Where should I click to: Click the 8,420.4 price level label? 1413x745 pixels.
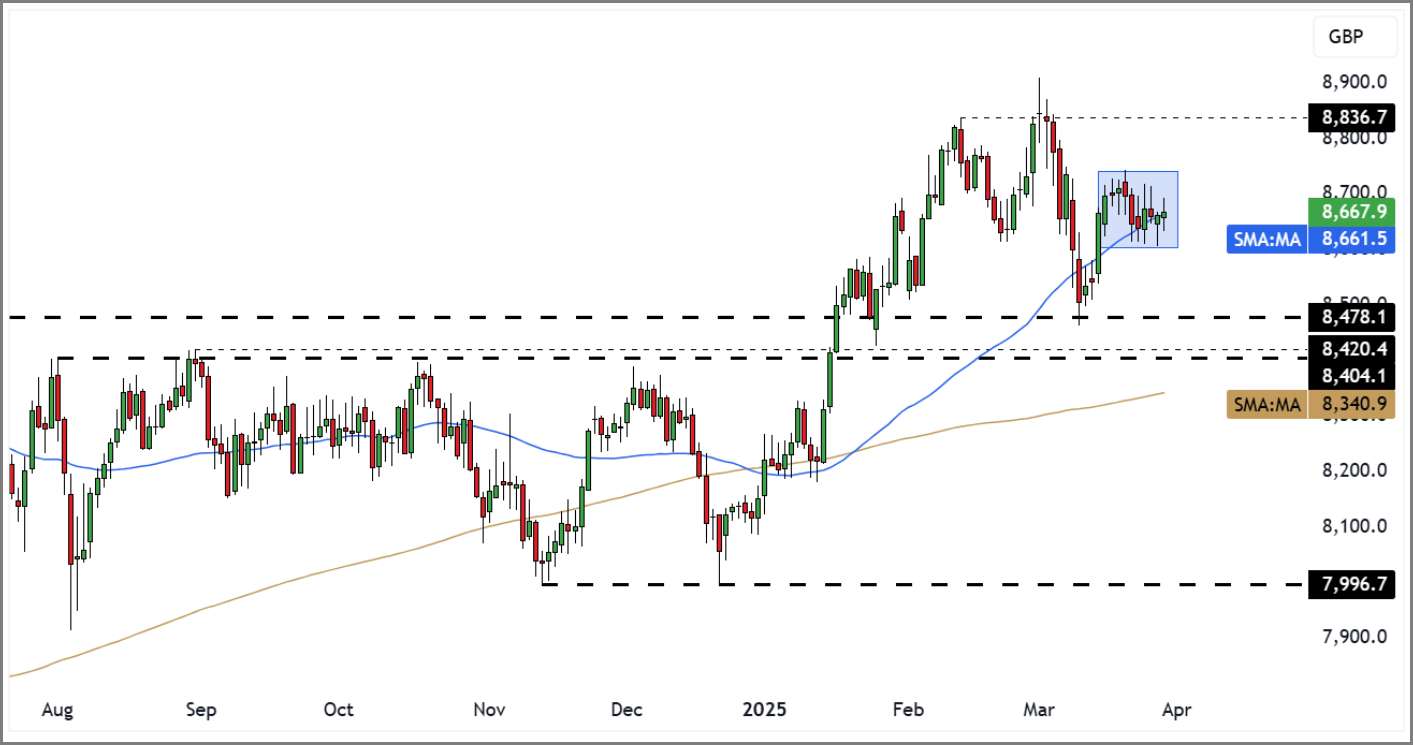1353,350
